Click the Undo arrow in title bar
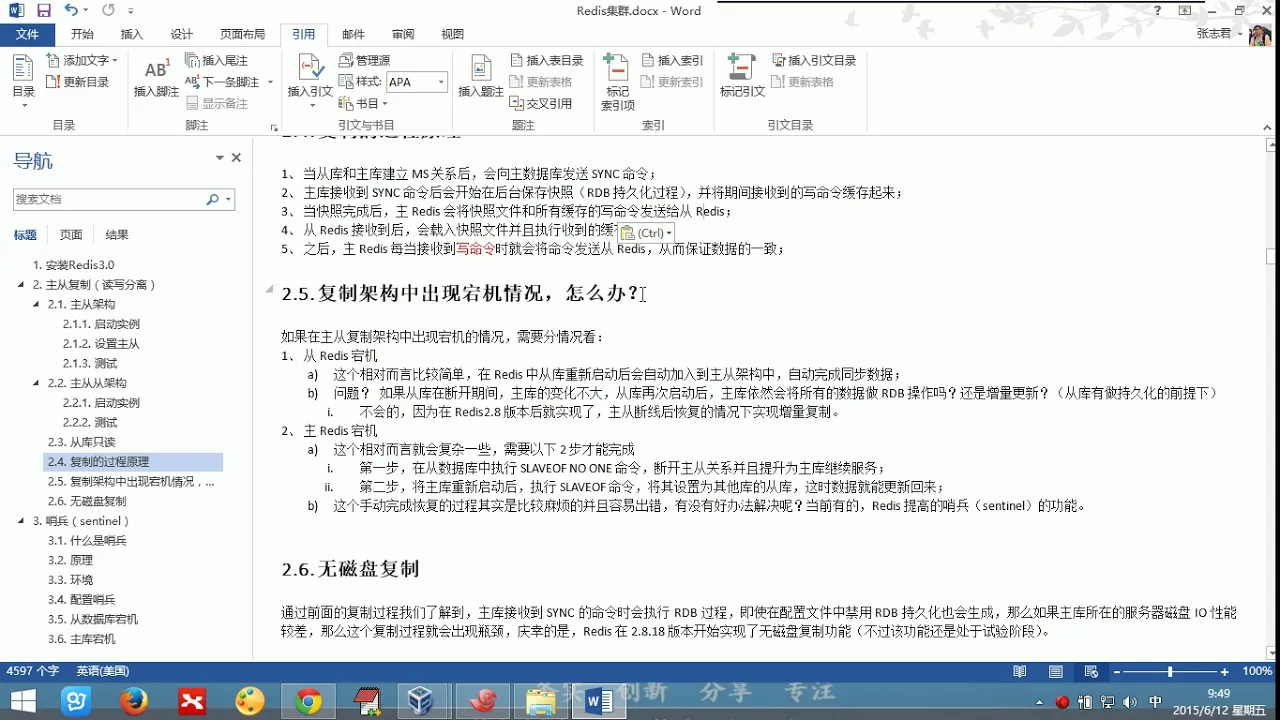This screenshot has width=1280, height=720. pyautogui.click(x=70, y=11)
